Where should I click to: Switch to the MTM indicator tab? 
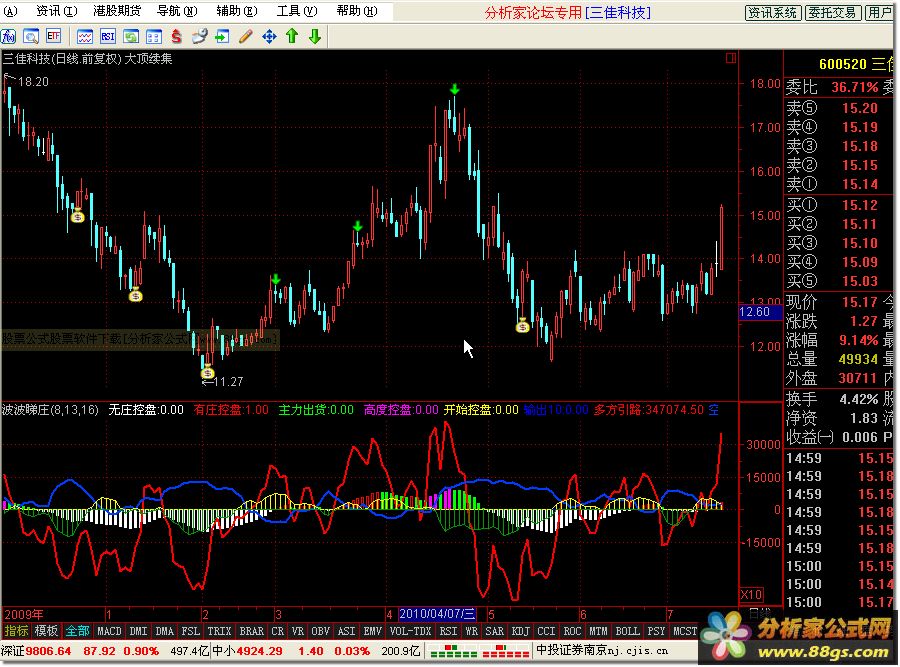(x=599, y=631)
